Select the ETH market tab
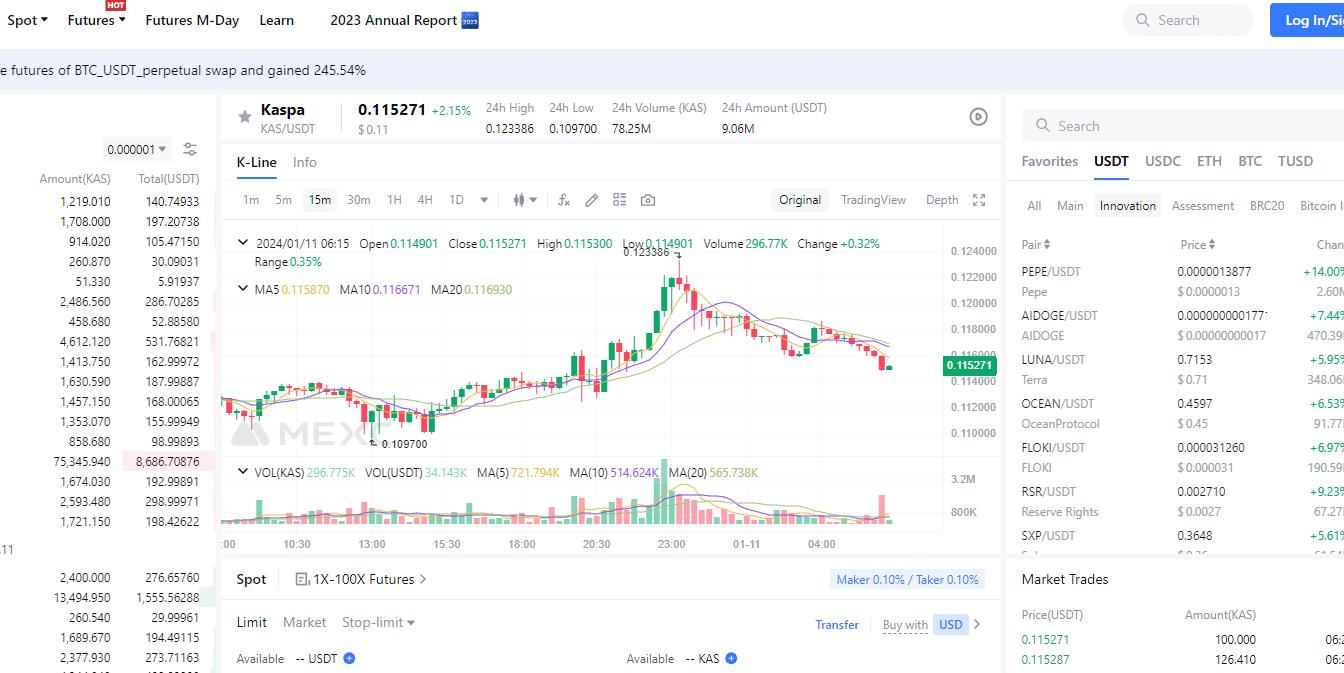This screenshot has height=673, width=1344. (1210, 161)
